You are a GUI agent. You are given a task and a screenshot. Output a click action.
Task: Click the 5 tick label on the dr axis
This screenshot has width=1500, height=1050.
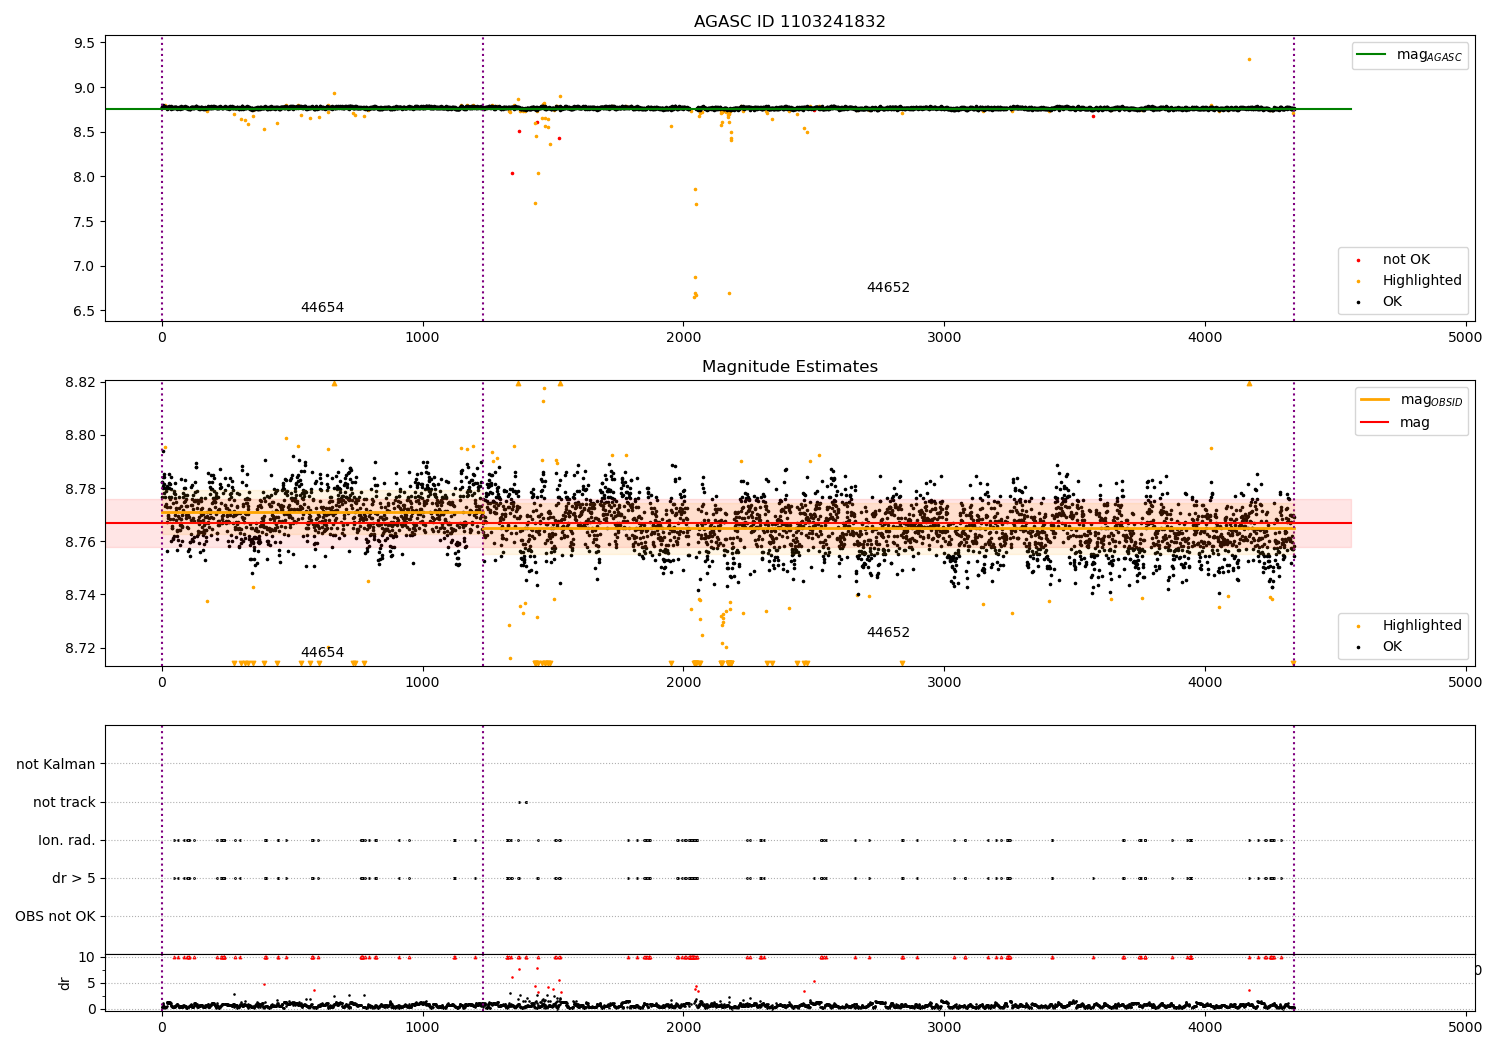coord(91,983)
